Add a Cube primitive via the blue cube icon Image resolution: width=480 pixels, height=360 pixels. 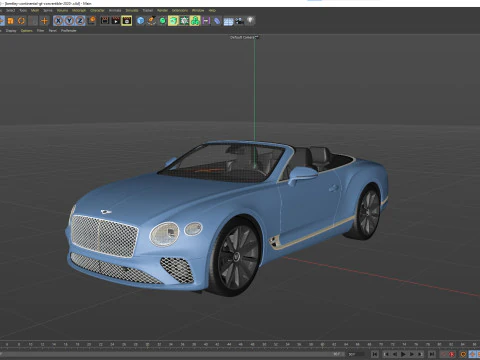(141, 21)
